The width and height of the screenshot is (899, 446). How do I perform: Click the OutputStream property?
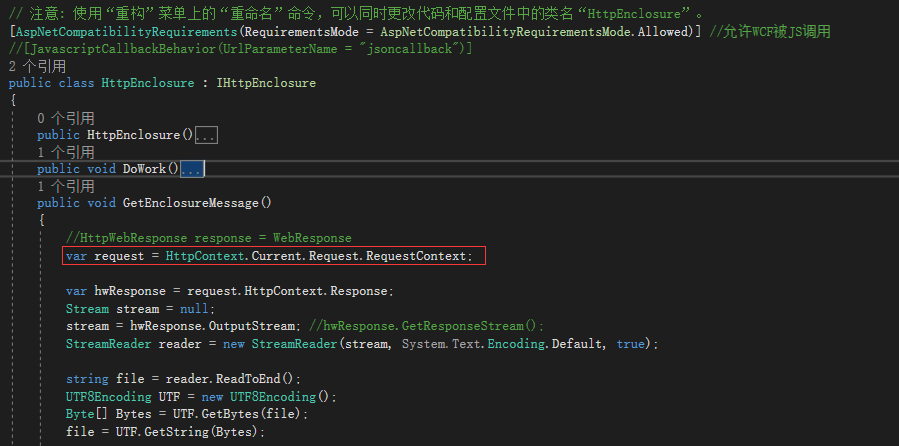coord(252,326)
